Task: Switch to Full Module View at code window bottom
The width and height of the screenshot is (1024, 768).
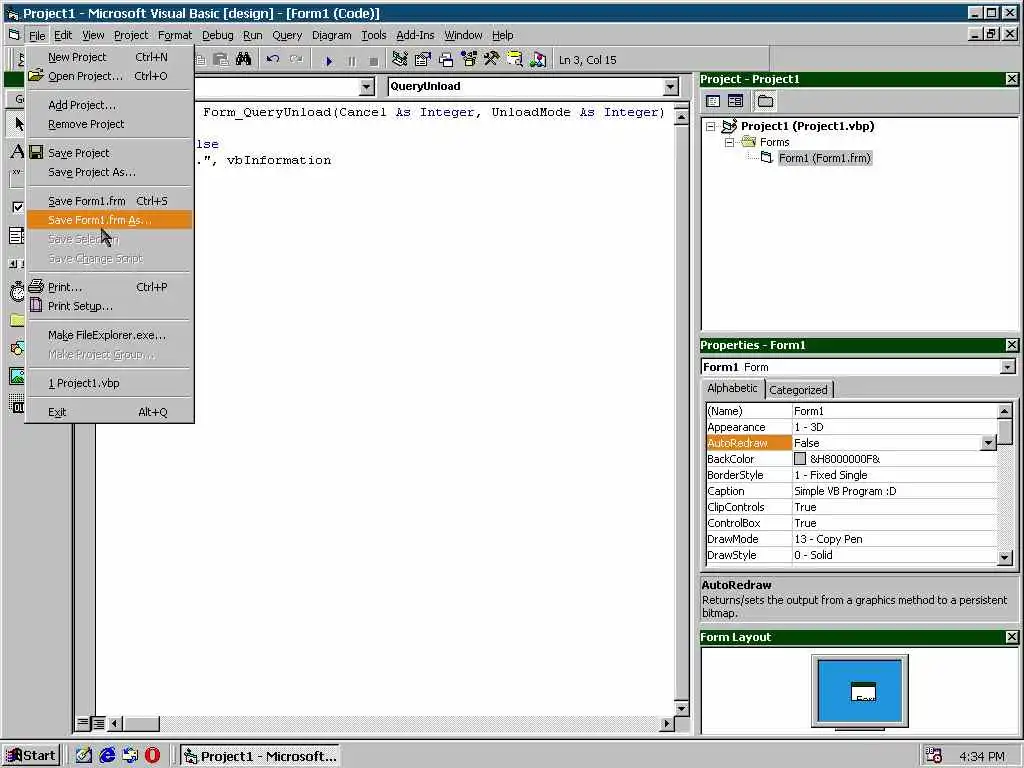Action: point(99,723)
